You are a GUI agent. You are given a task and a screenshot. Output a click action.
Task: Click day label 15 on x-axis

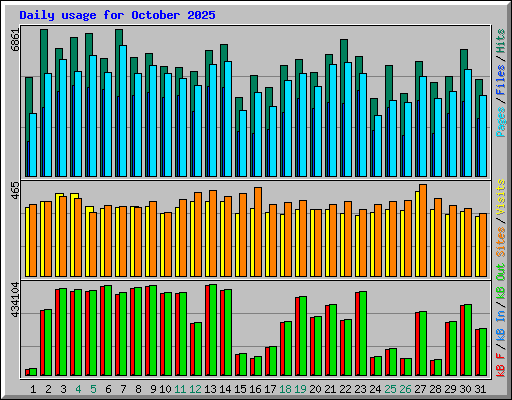240,389
